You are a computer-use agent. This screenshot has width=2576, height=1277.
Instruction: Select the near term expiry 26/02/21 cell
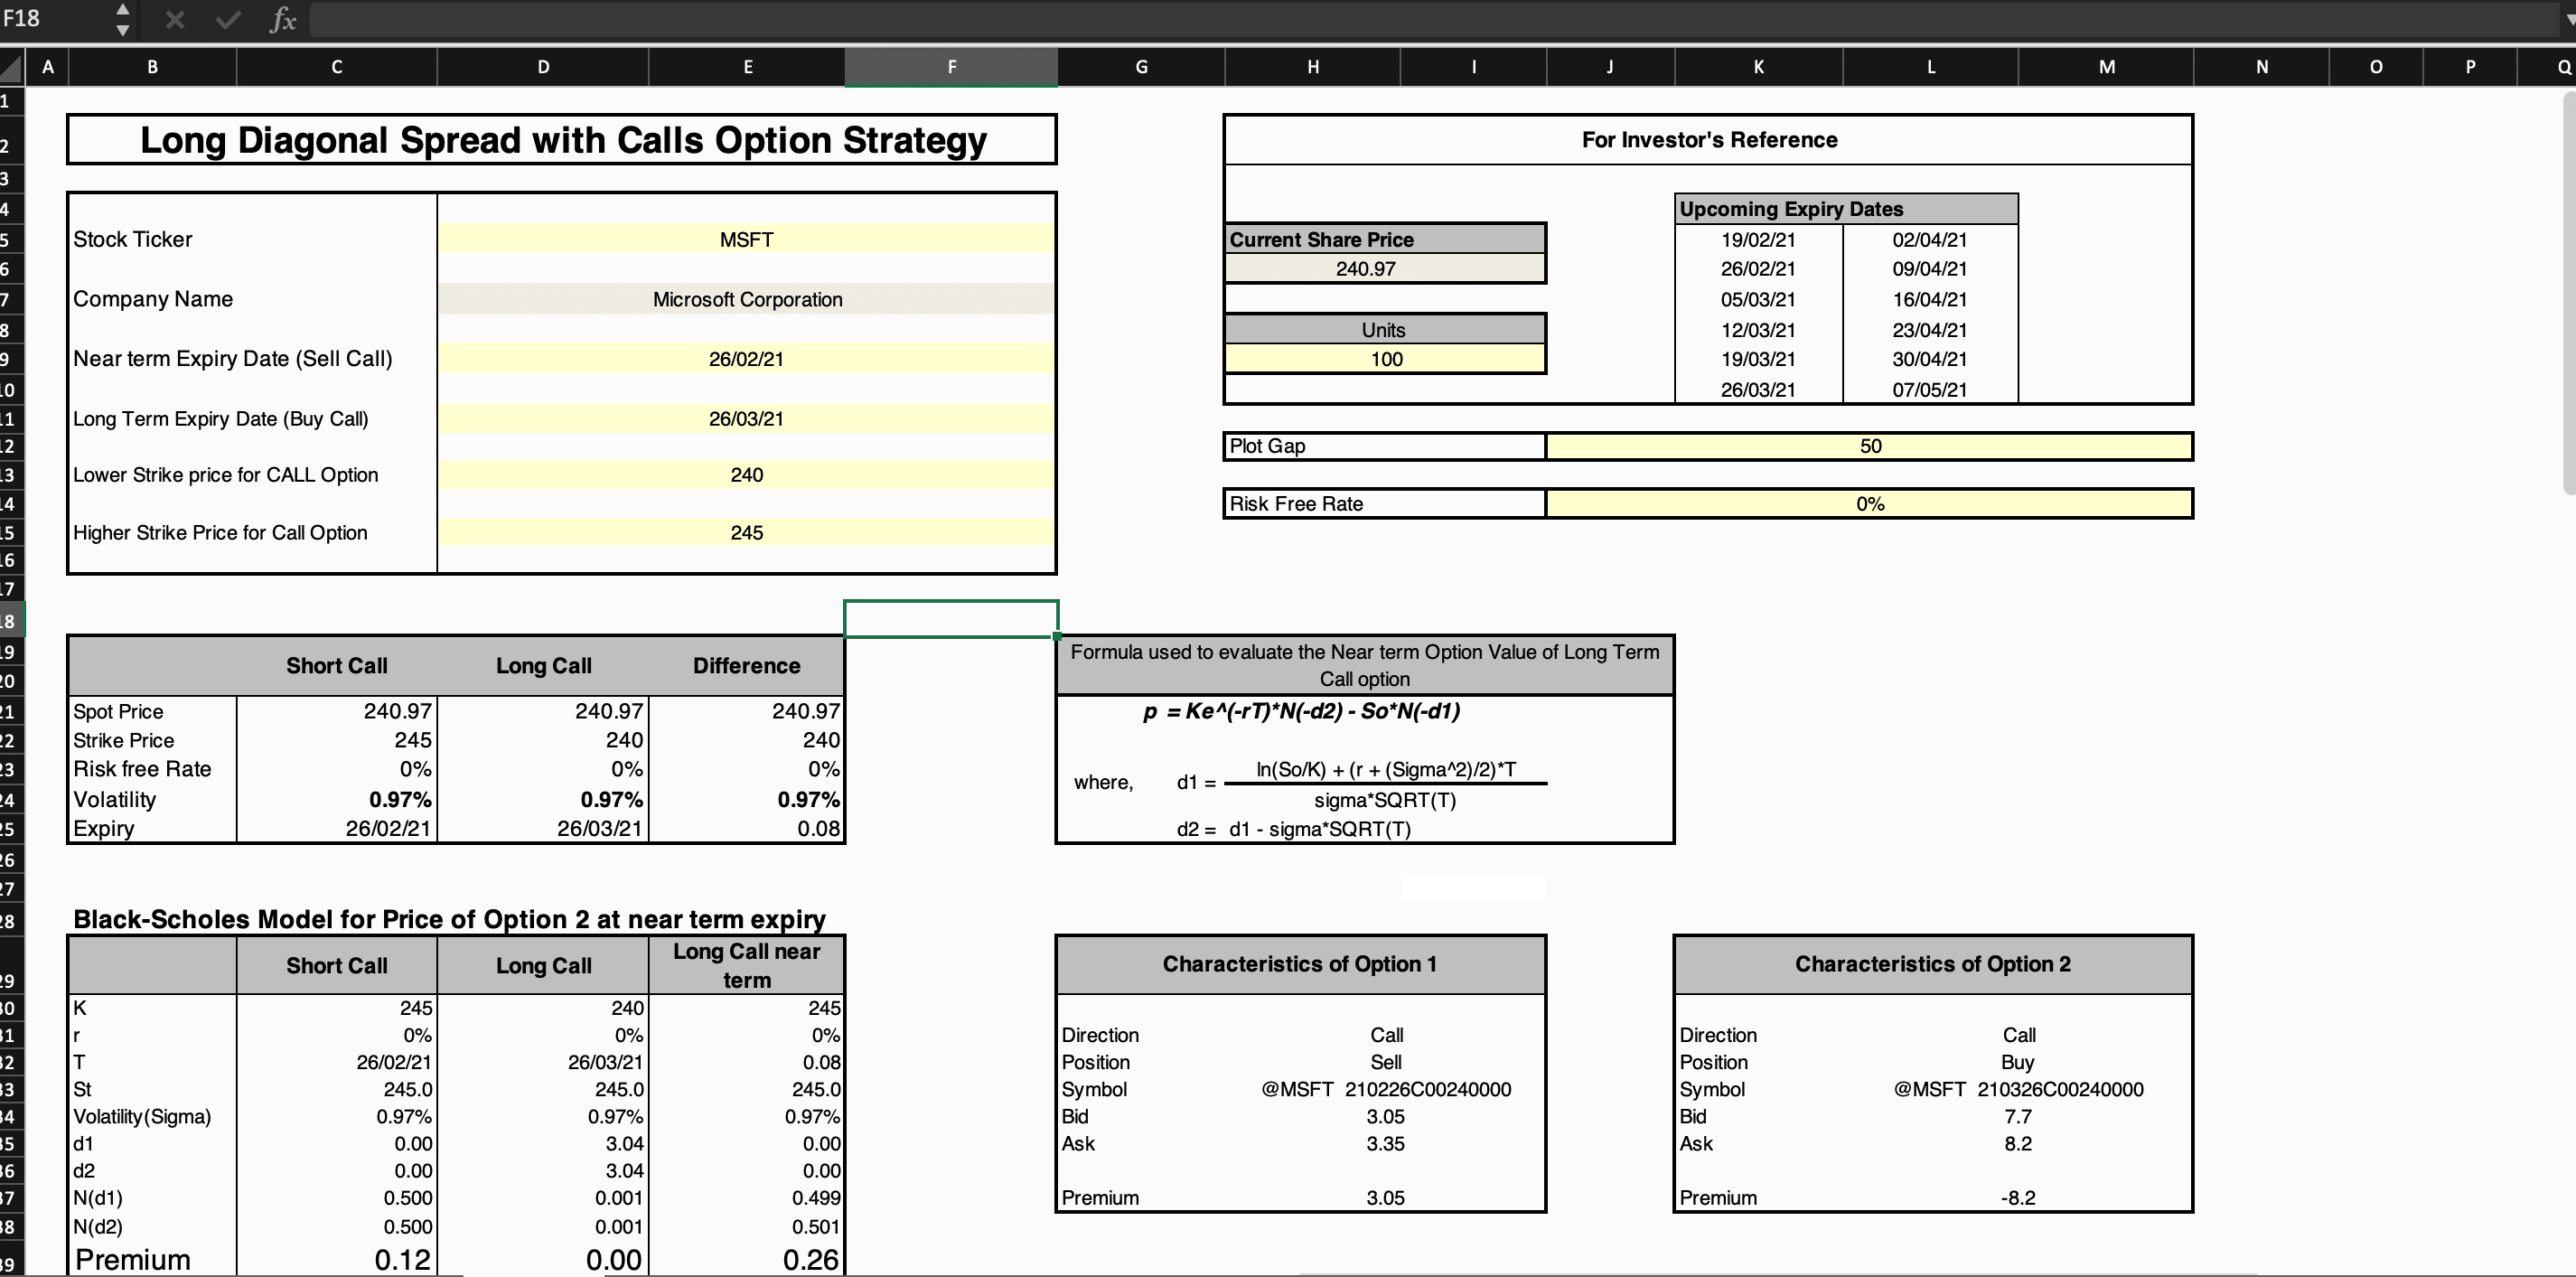746,359
